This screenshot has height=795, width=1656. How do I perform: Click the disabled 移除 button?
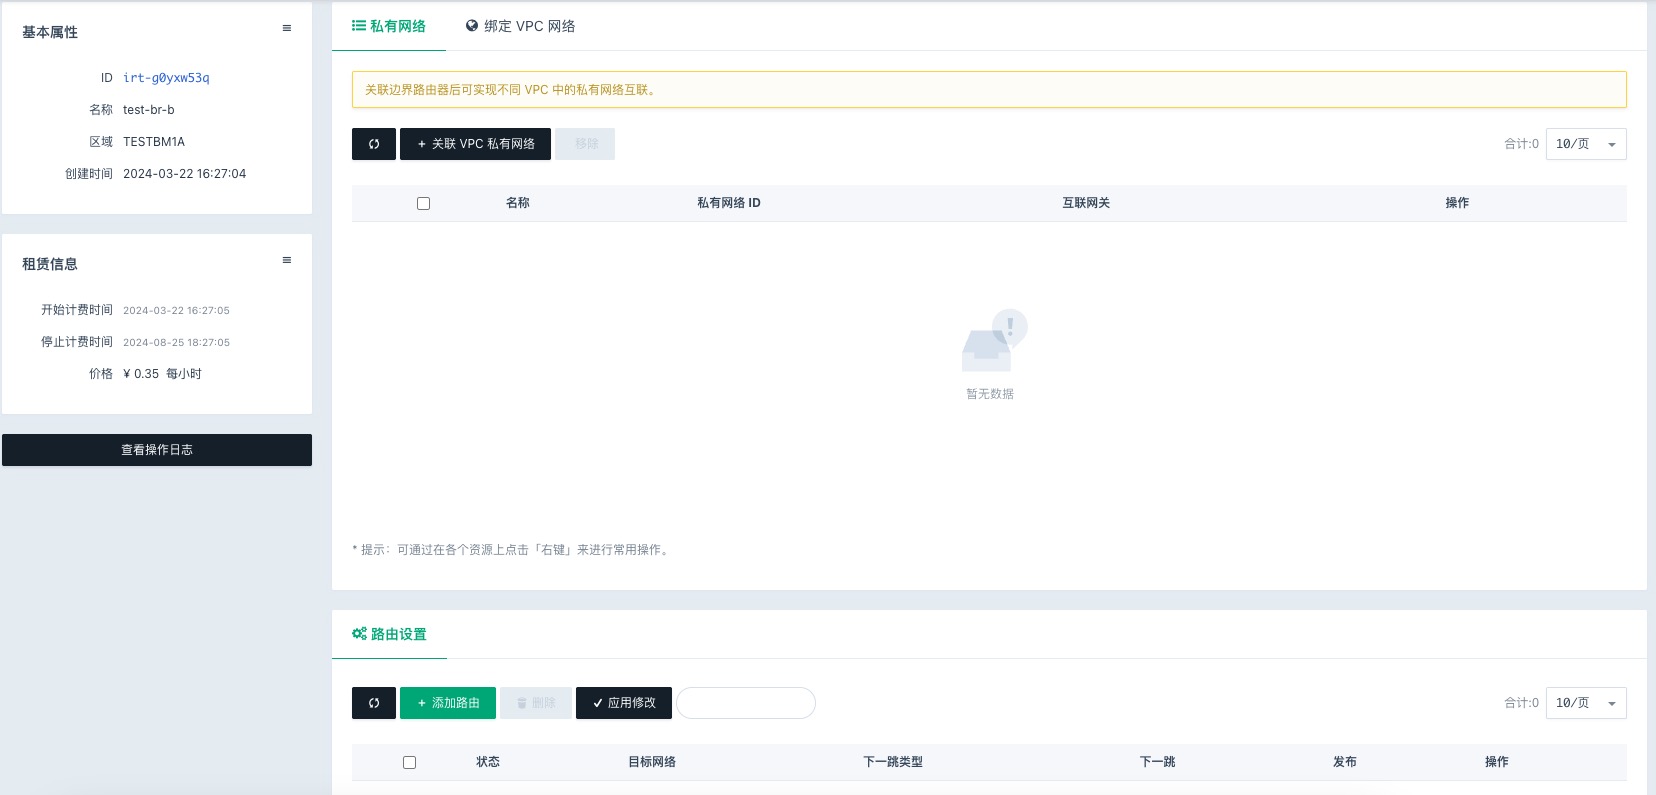585,144
